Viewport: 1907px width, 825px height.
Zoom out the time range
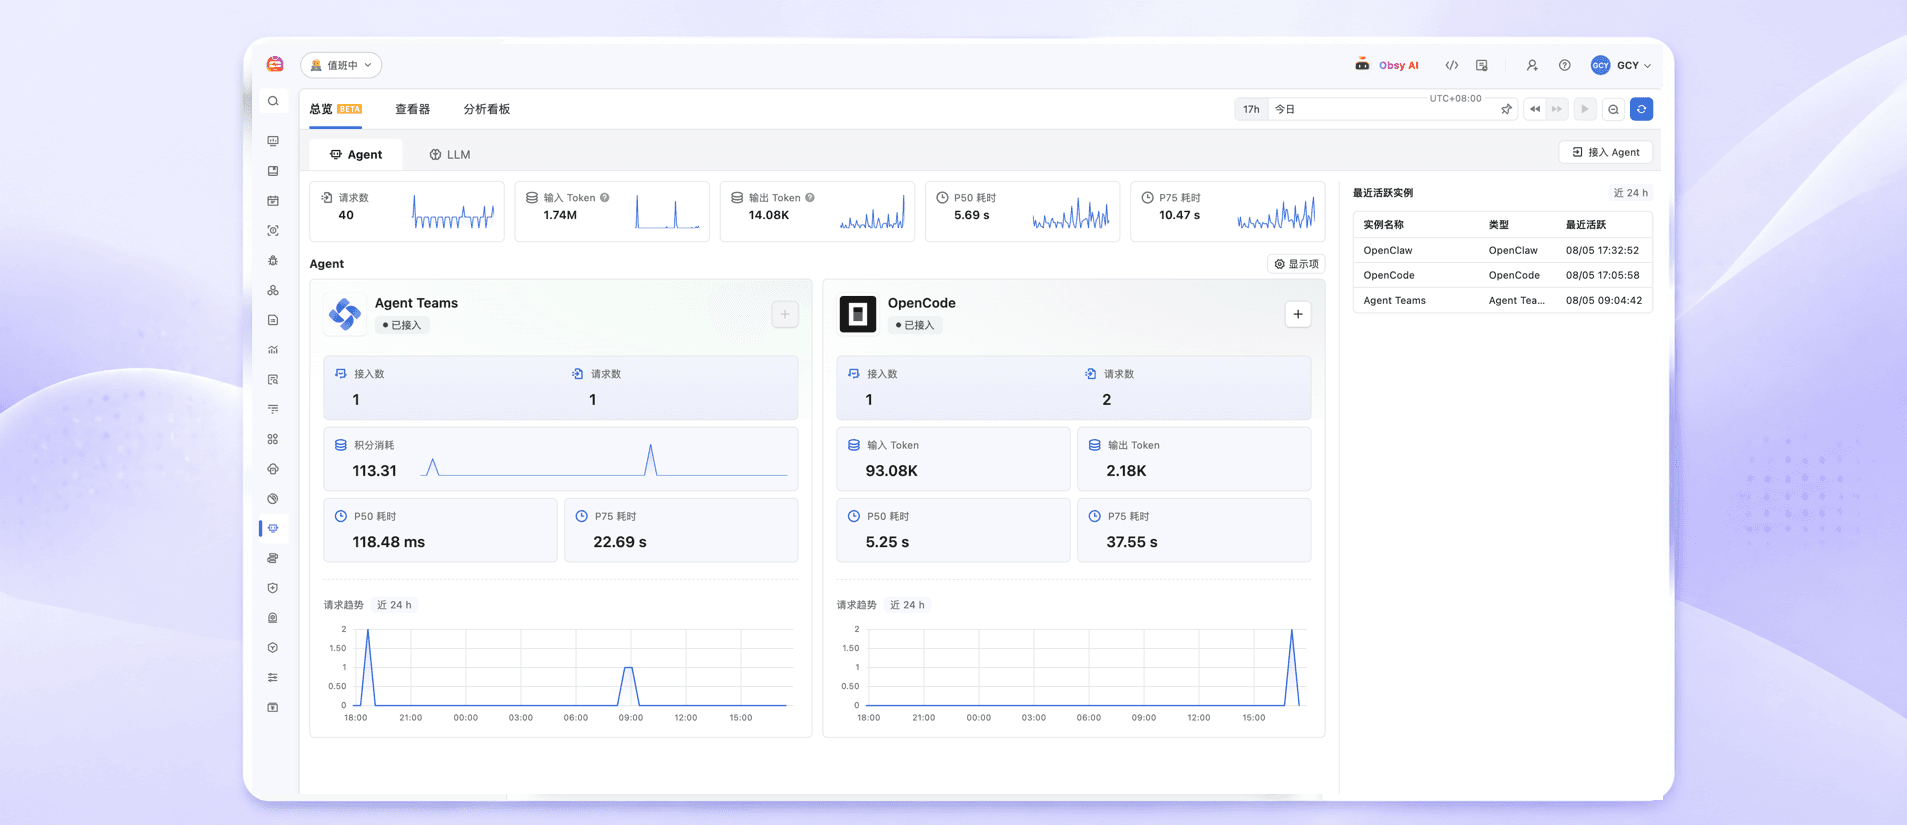1613,109
